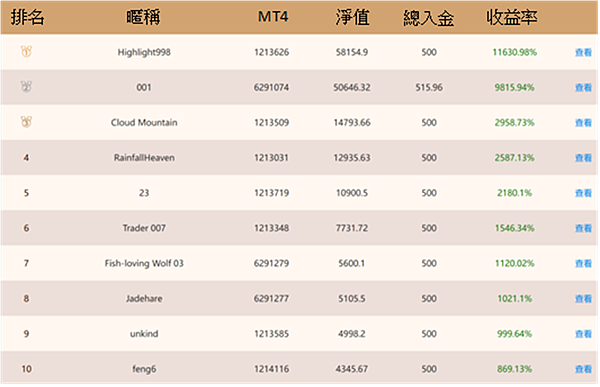Viewport: 600px width, 387px height.
Task: Click the deposit amount 515.96
Action: coord(429,87)
